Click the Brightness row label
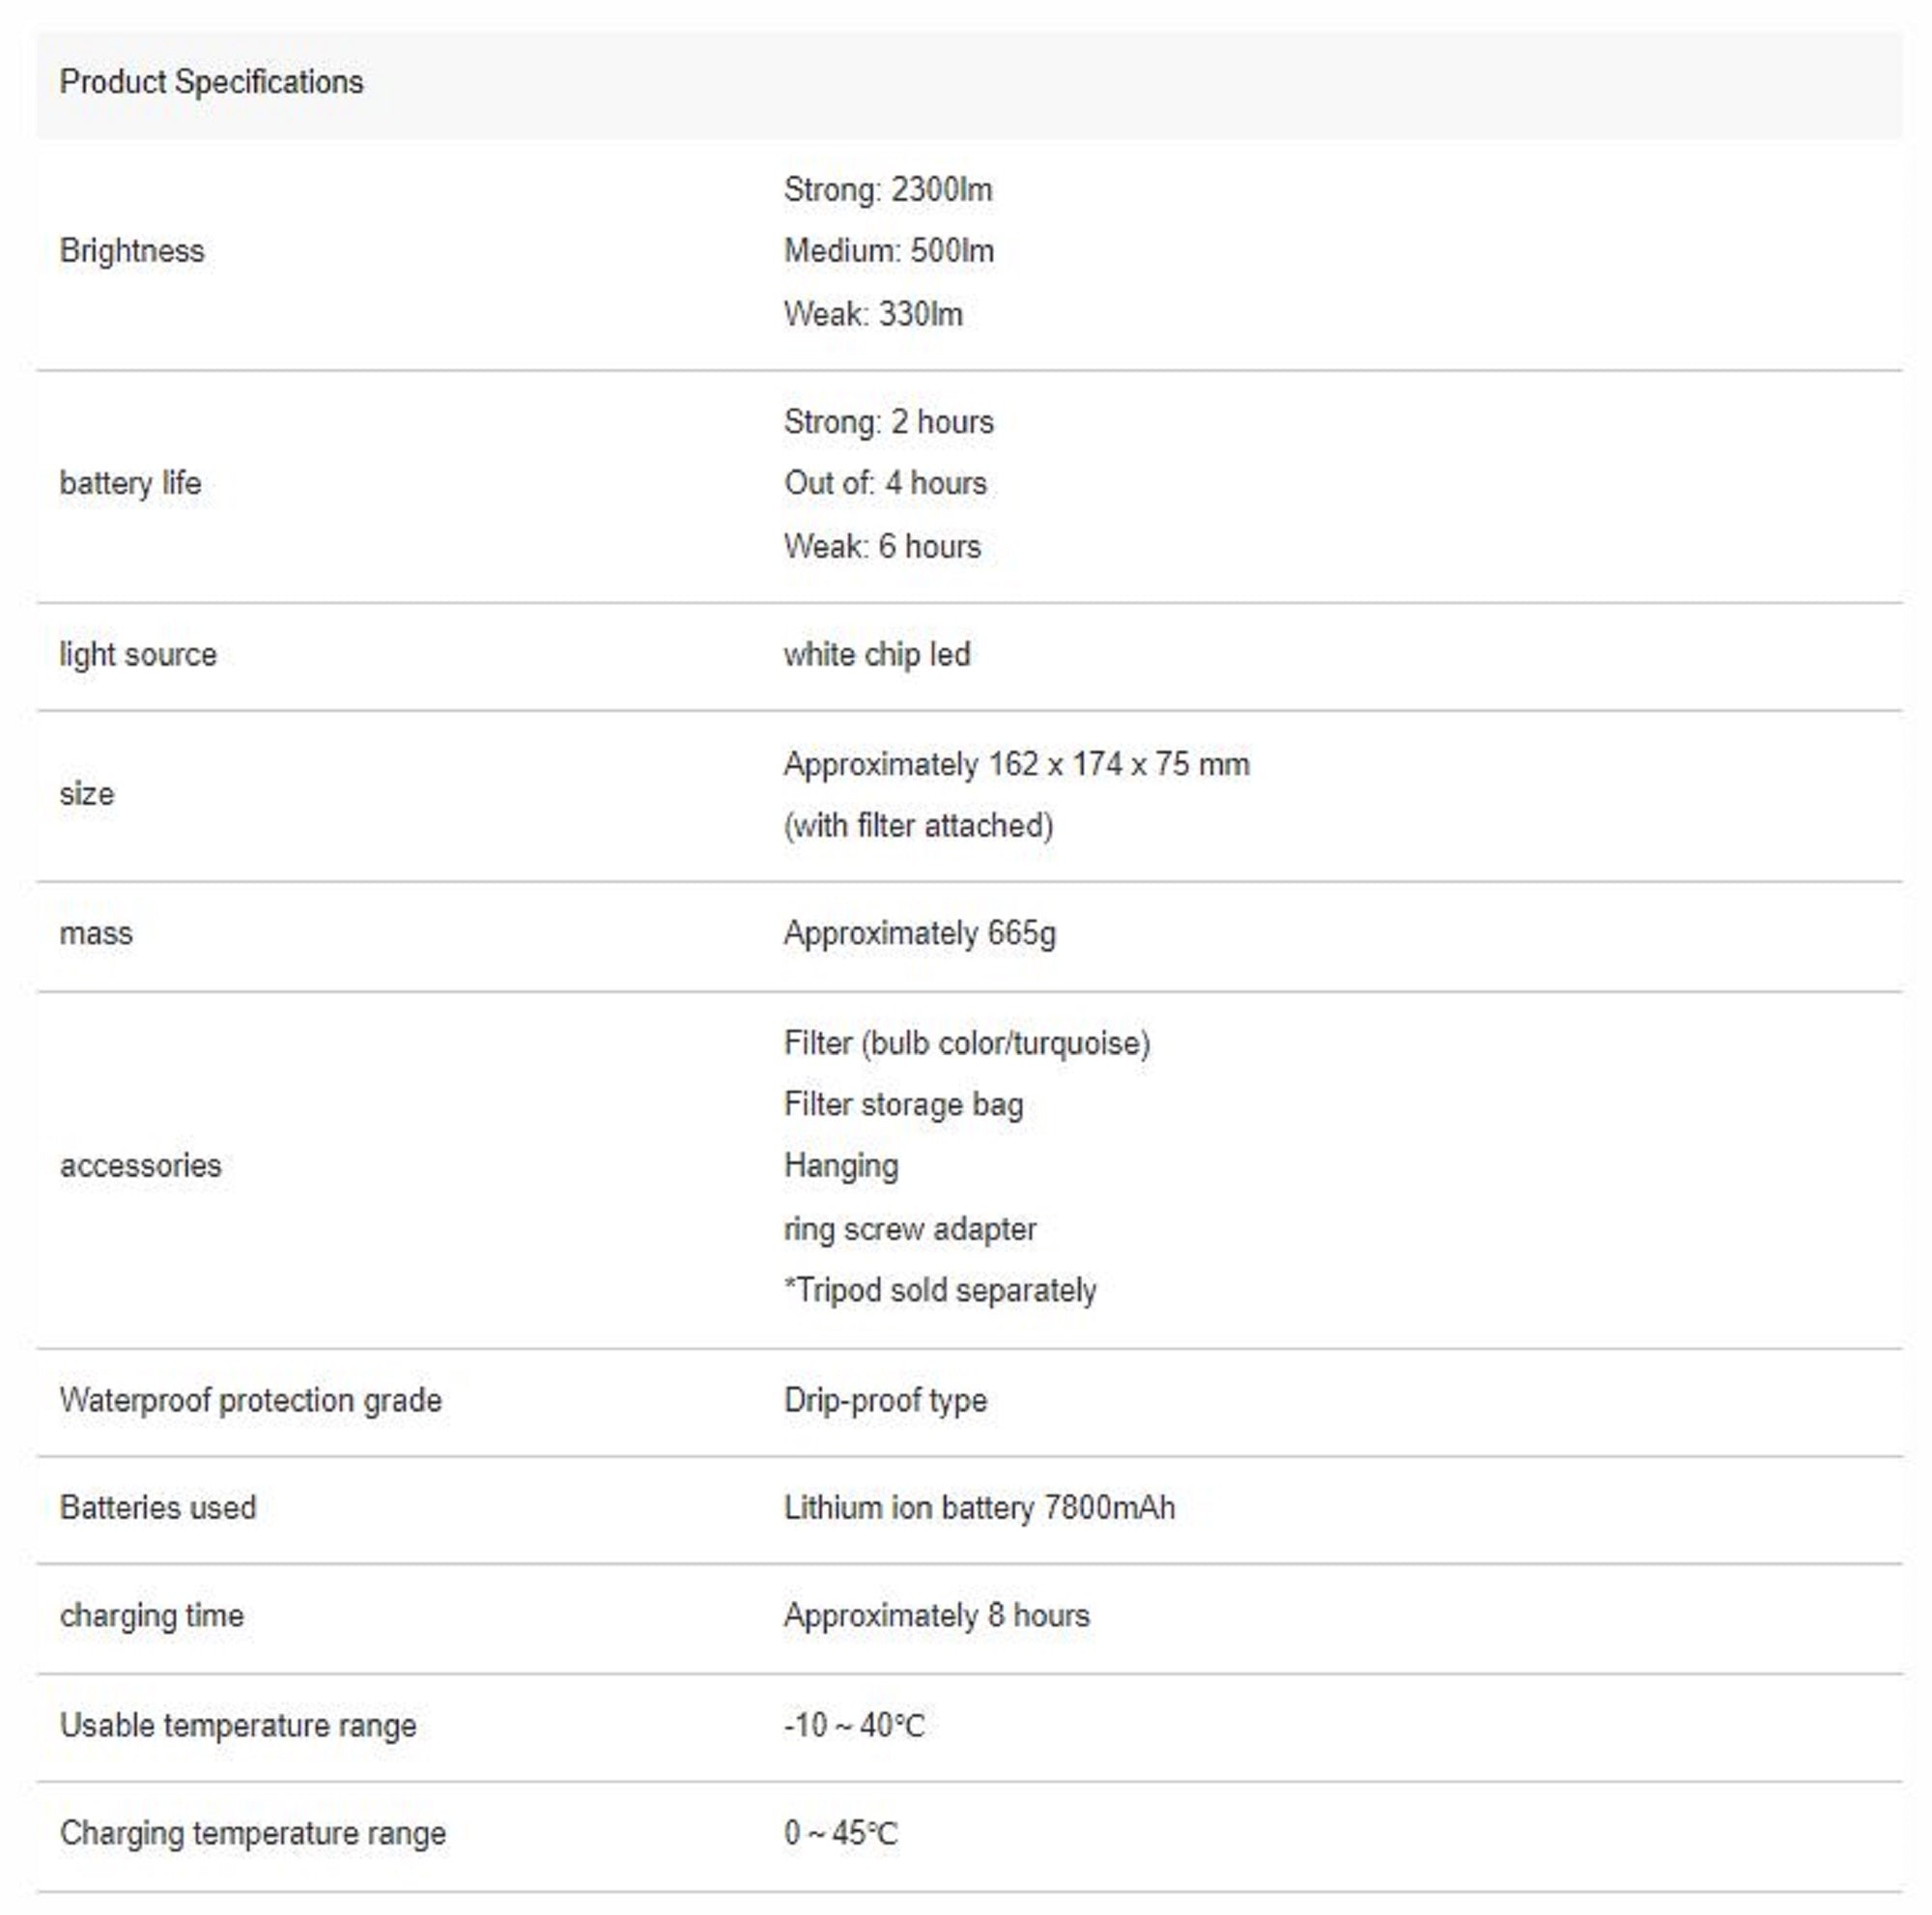 tap(132, 251)
